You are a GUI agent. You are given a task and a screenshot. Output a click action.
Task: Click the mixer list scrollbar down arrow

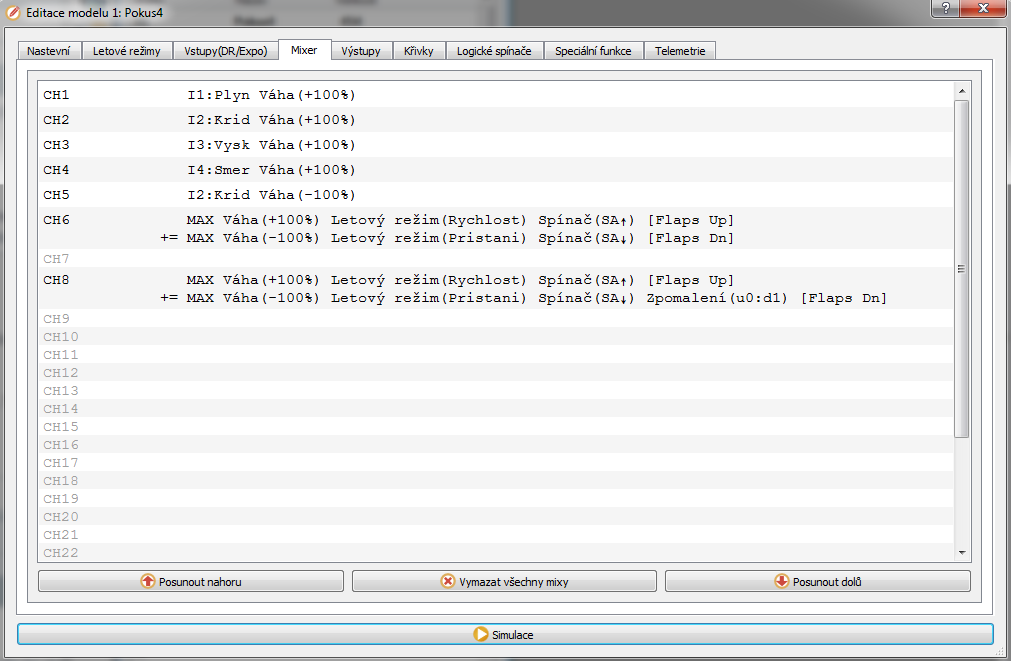coord(962,553)
